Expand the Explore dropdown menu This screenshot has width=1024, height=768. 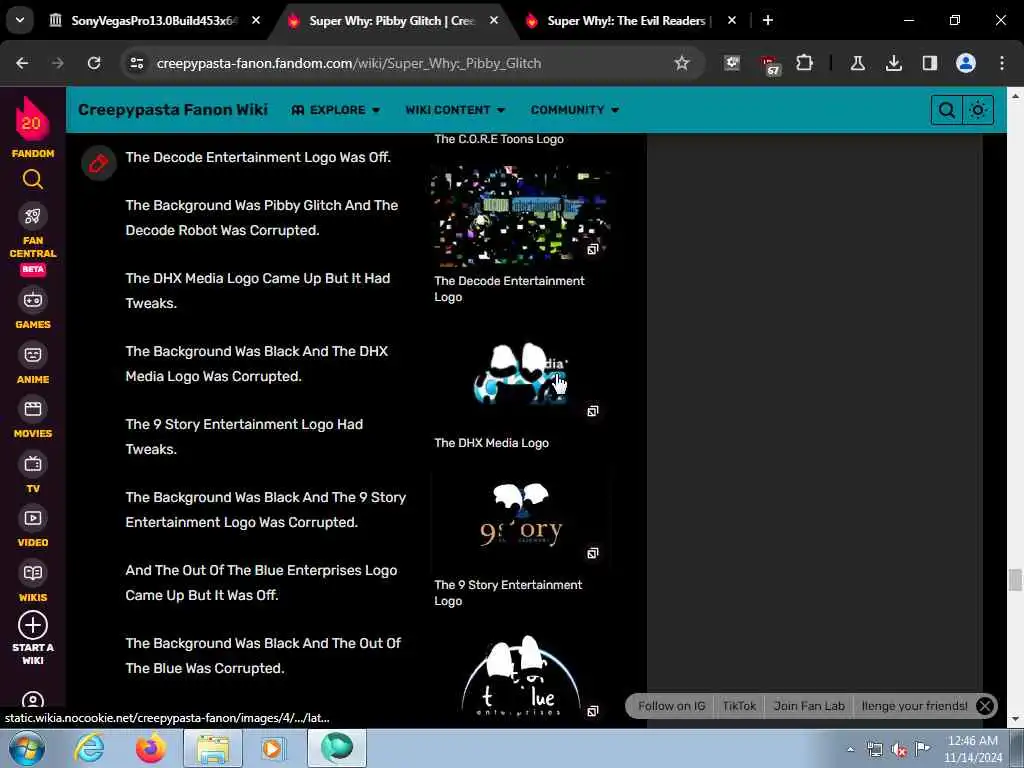click(x=336, y=110)
